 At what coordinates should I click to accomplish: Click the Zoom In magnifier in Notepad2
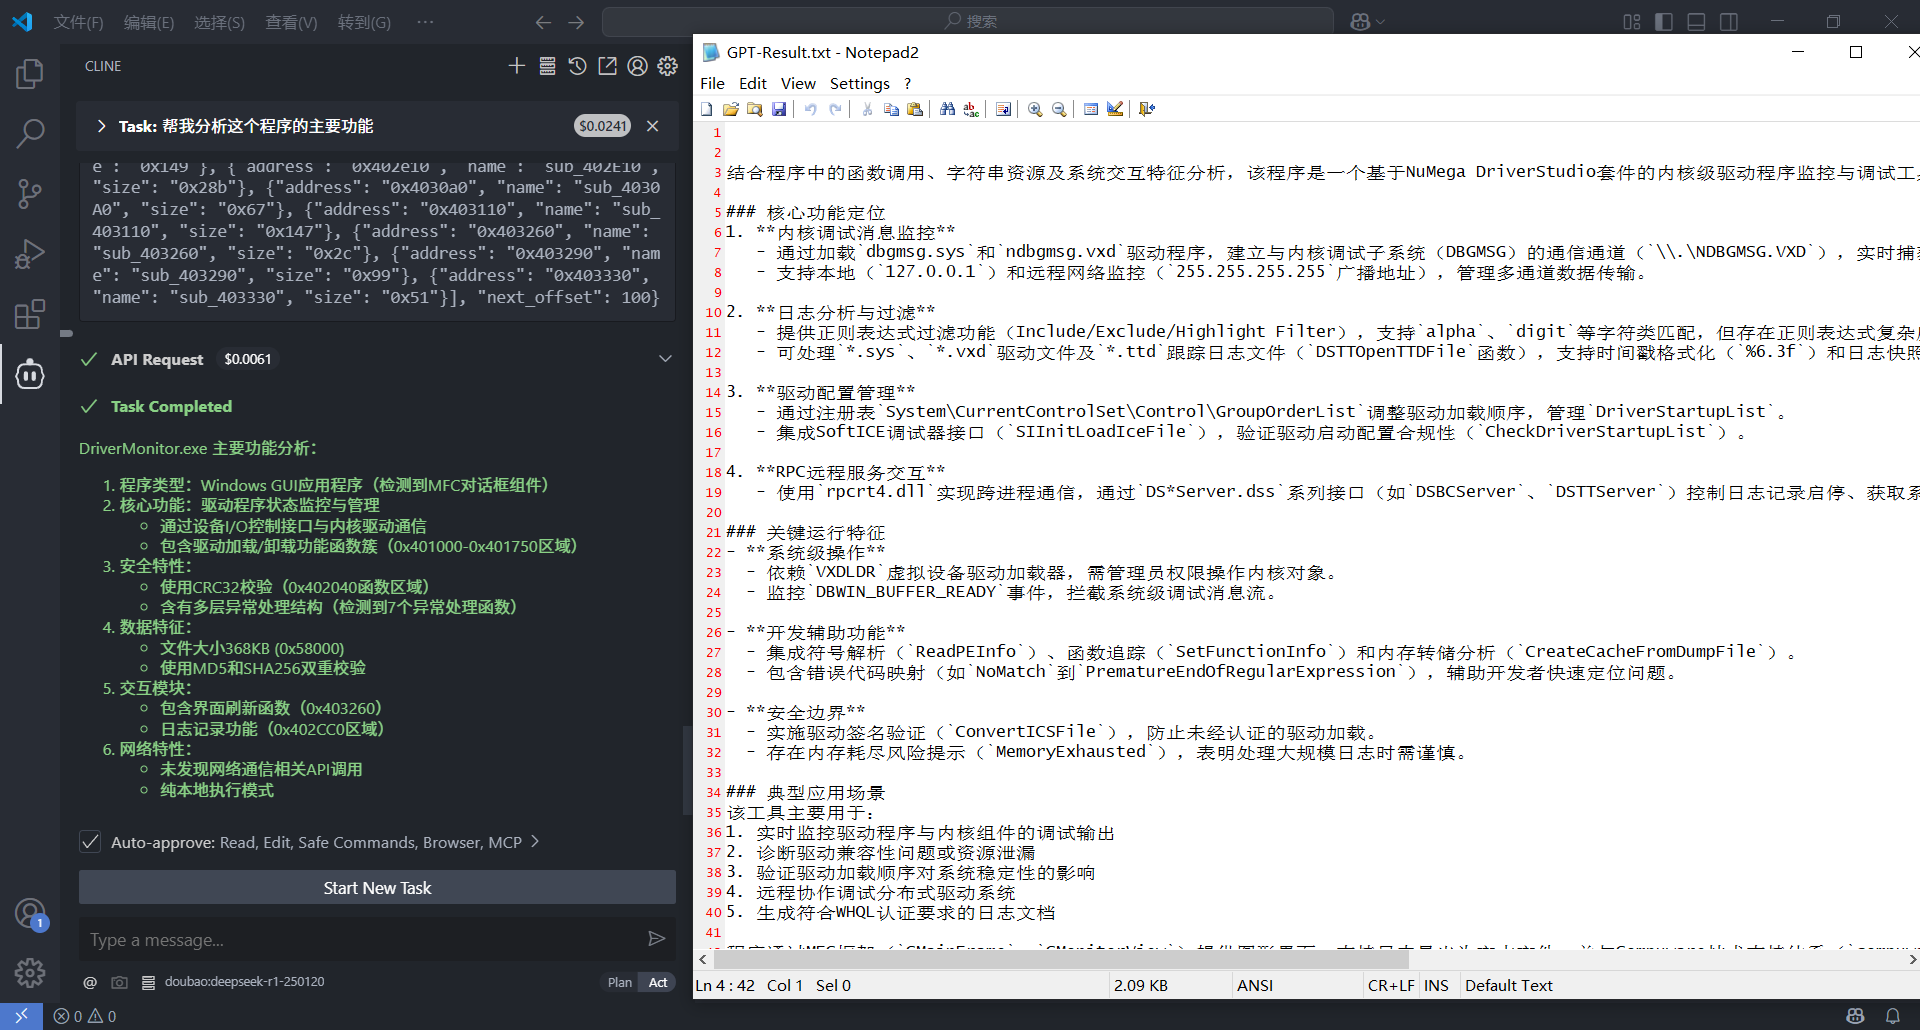(x=1035, y=109)
